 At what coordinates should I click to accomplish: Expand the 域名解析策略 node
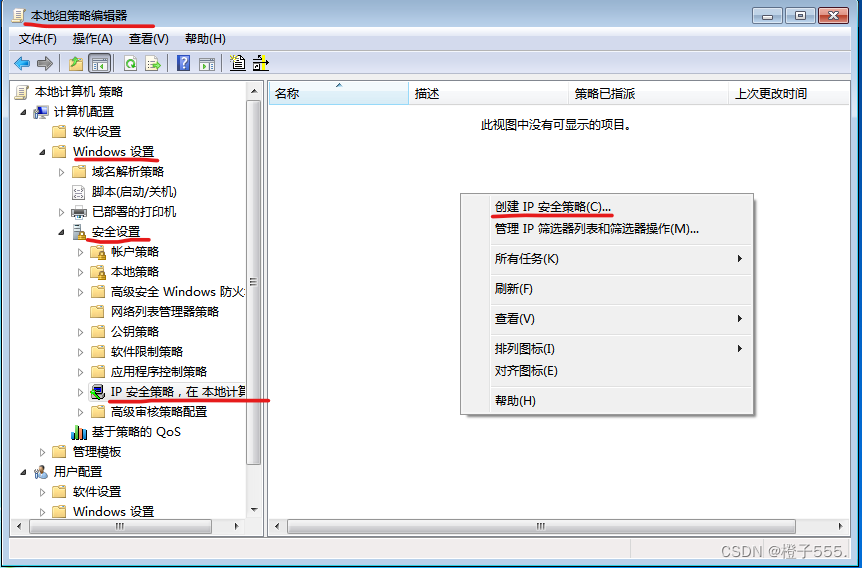click(x=62, y=172)
